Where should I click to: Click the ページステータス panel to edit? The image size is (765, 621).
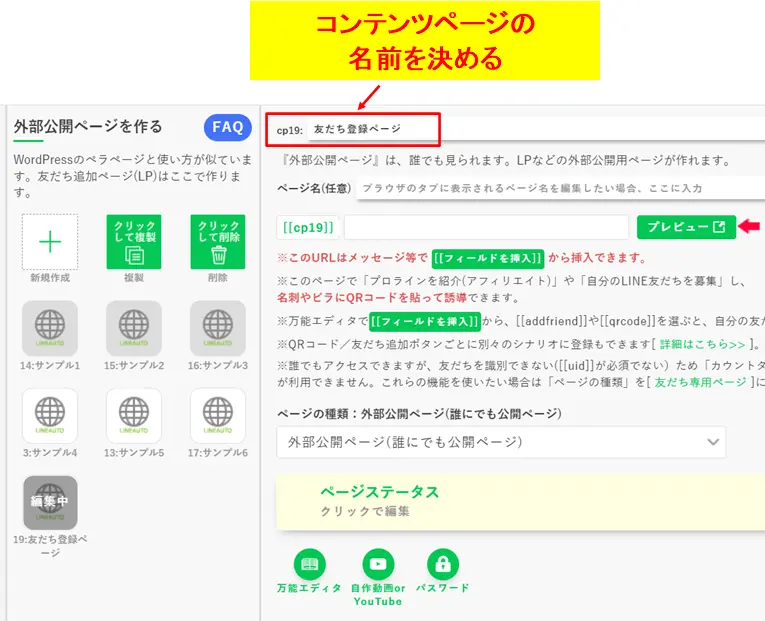point(520,501)
